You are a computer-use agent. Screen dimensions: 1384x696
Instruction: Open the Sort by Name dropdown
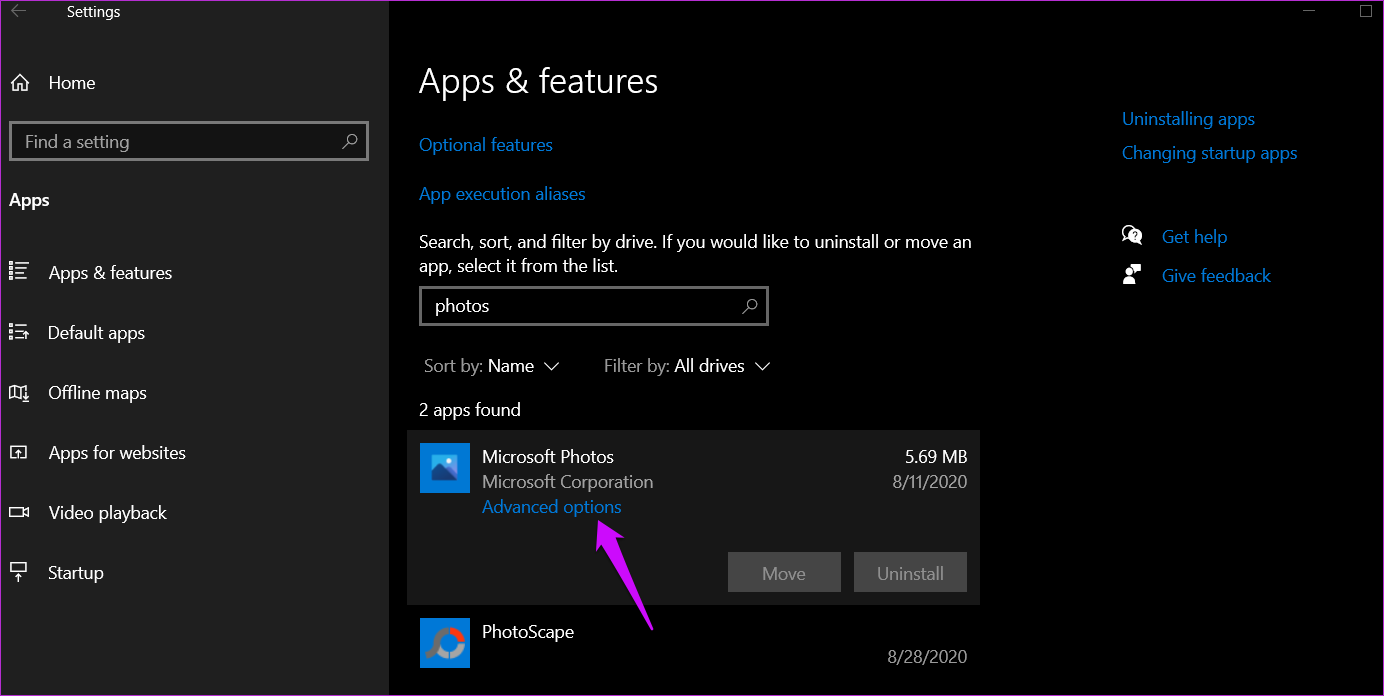click(491, 366)
